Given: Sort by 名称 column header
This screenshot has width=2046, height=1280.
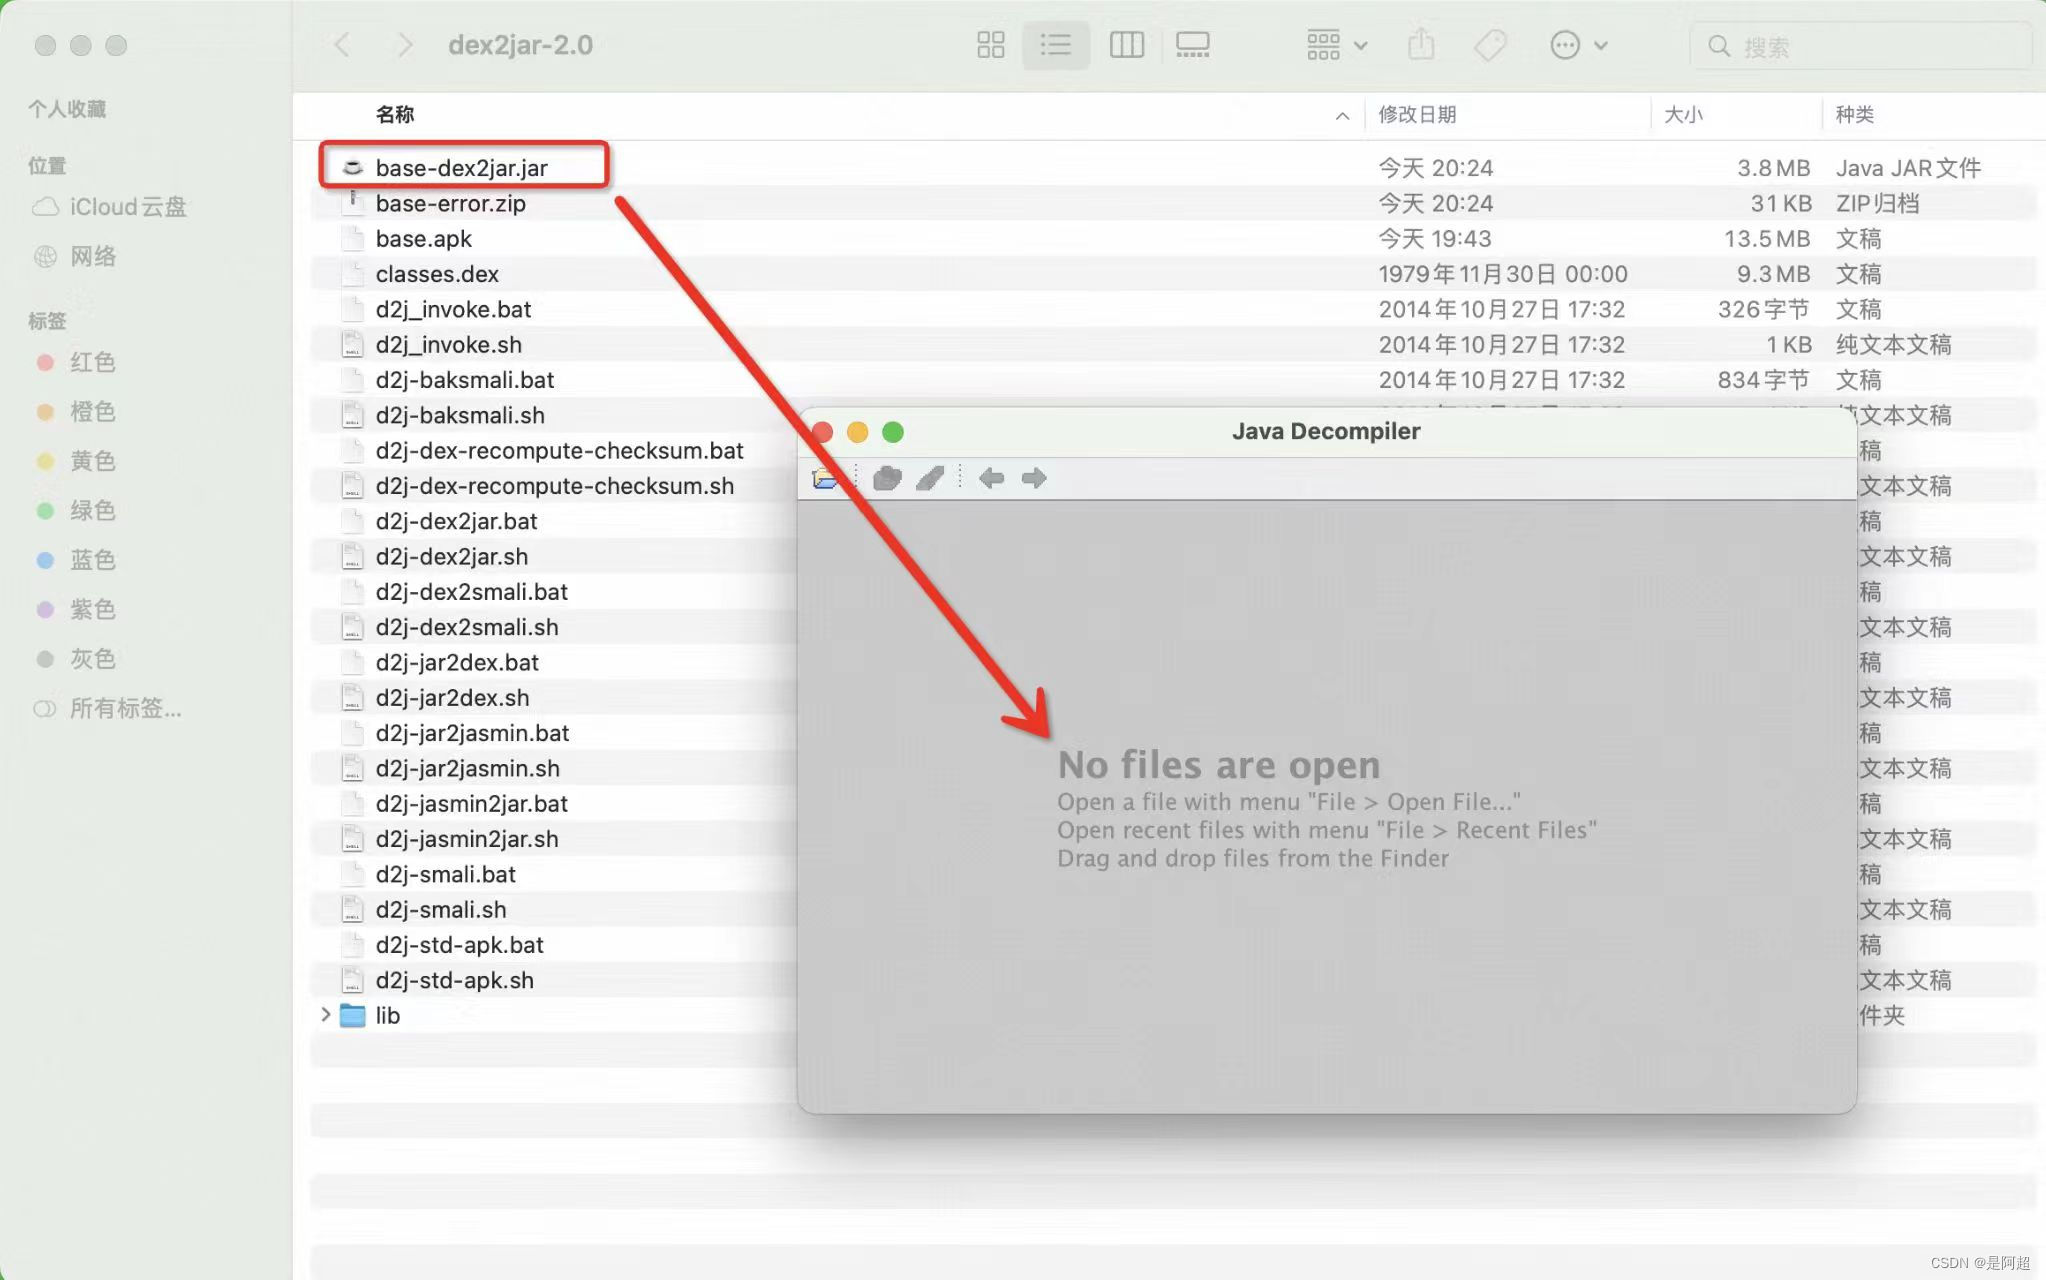Looking at the screenshot, I should (x=395, y=114).
